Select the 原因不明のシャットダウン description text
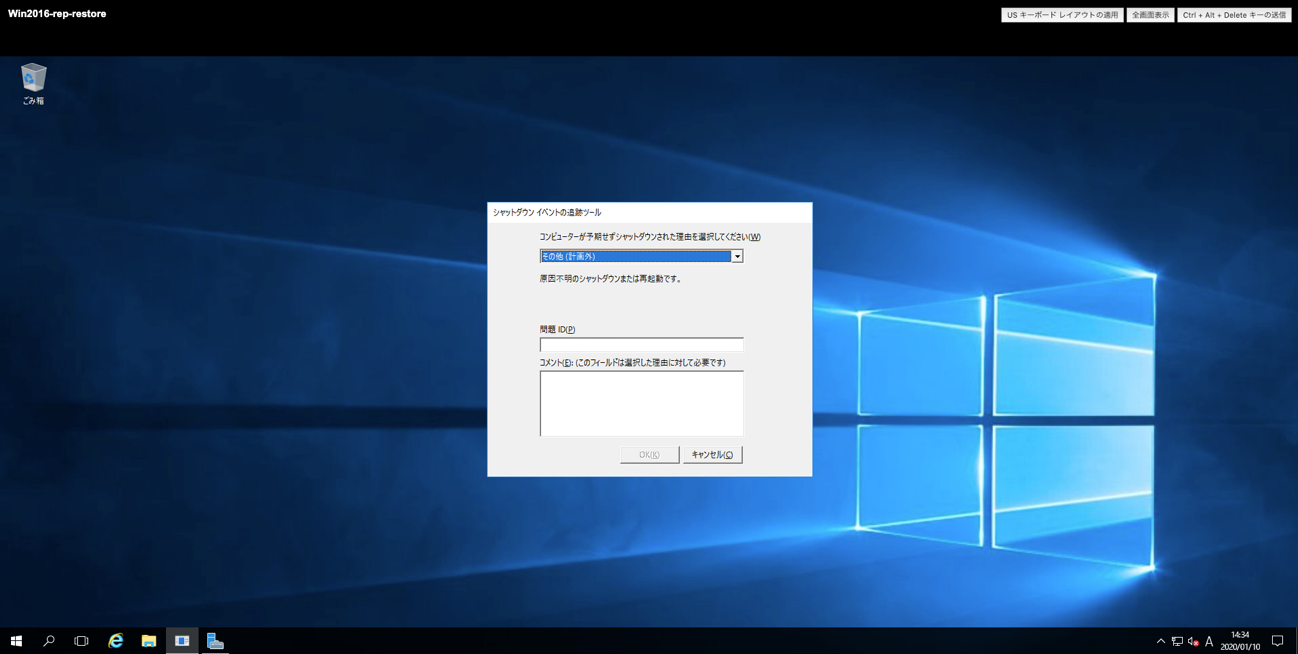 click(611, 279)
